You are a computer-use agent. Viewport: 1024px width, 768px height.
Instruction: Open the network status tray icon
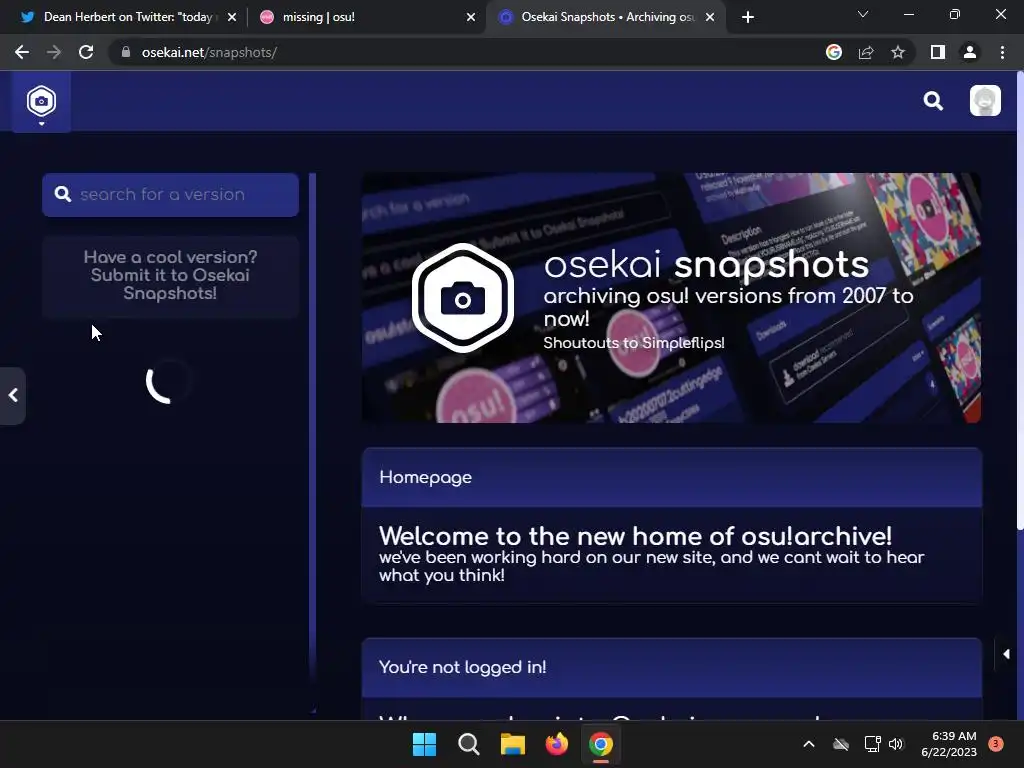[x=872, y=744]
